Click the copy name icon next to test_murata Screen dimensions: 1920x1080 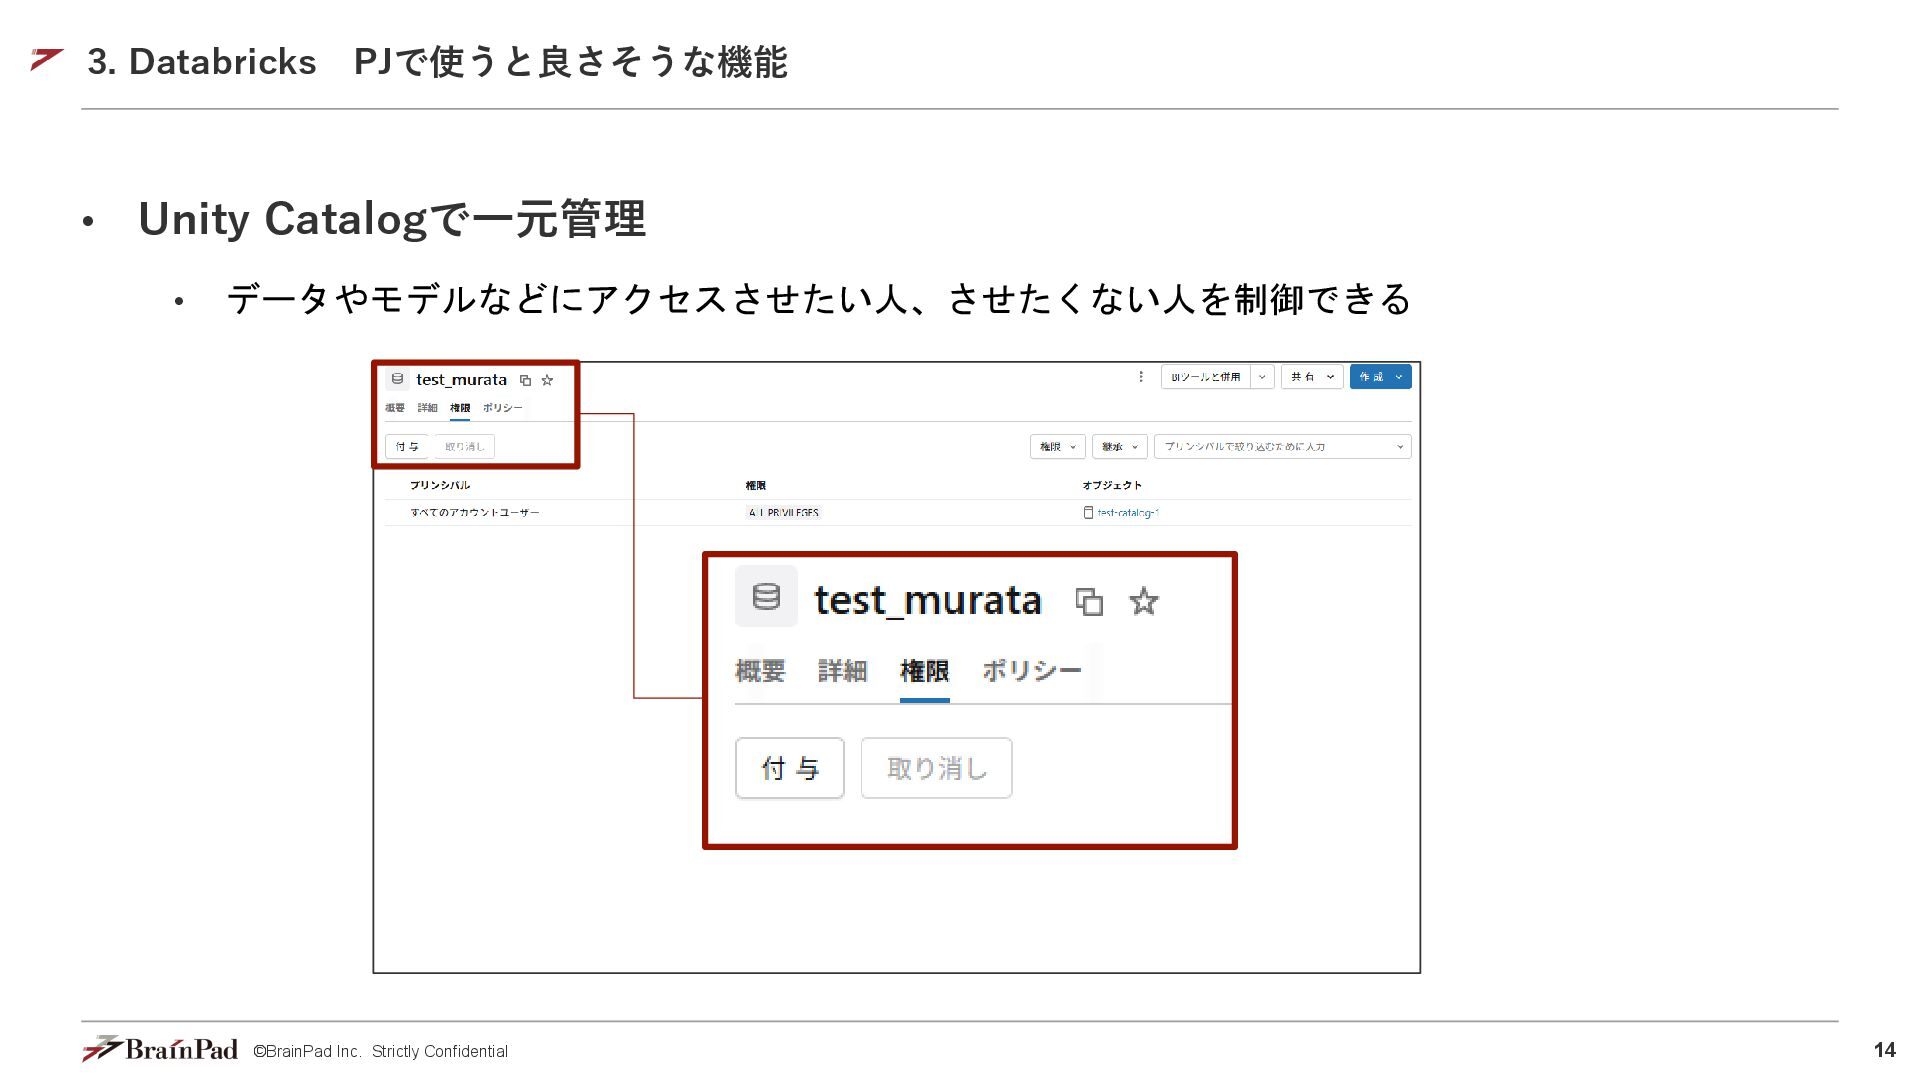pyautogui.click(x=525, y=380)
